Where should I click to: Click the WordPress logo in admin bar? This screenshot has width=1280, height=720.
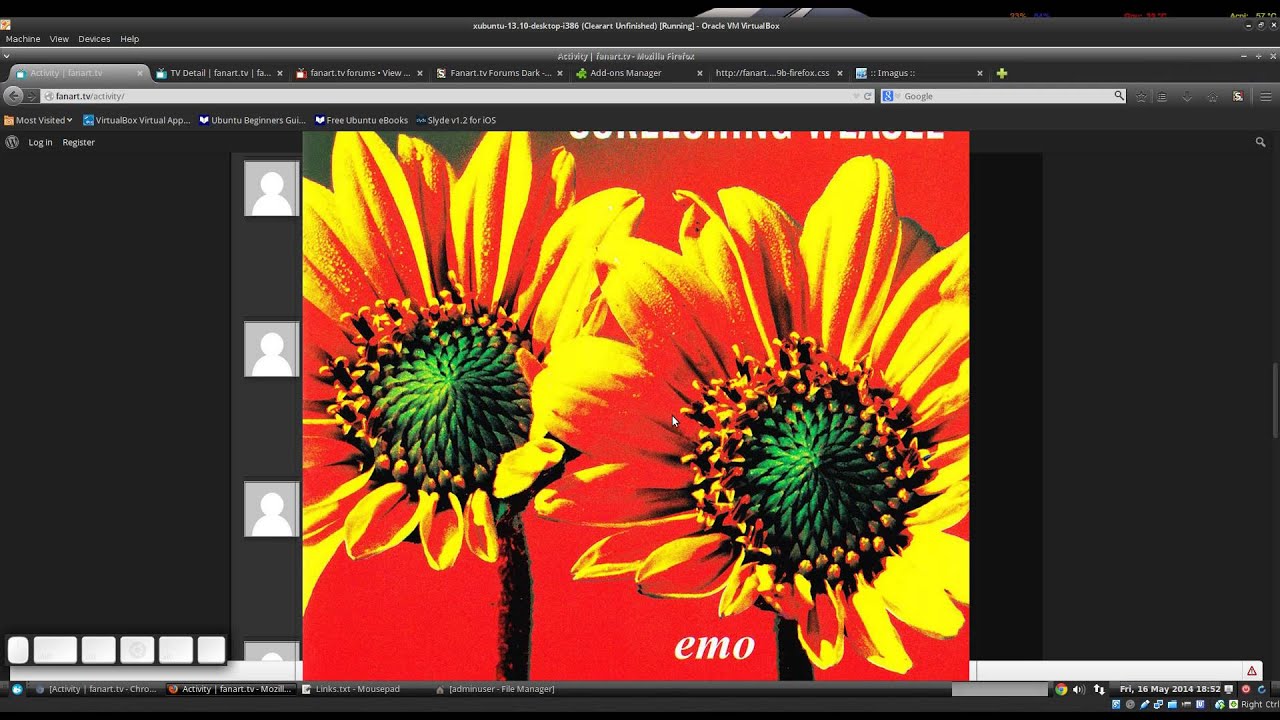12,142
